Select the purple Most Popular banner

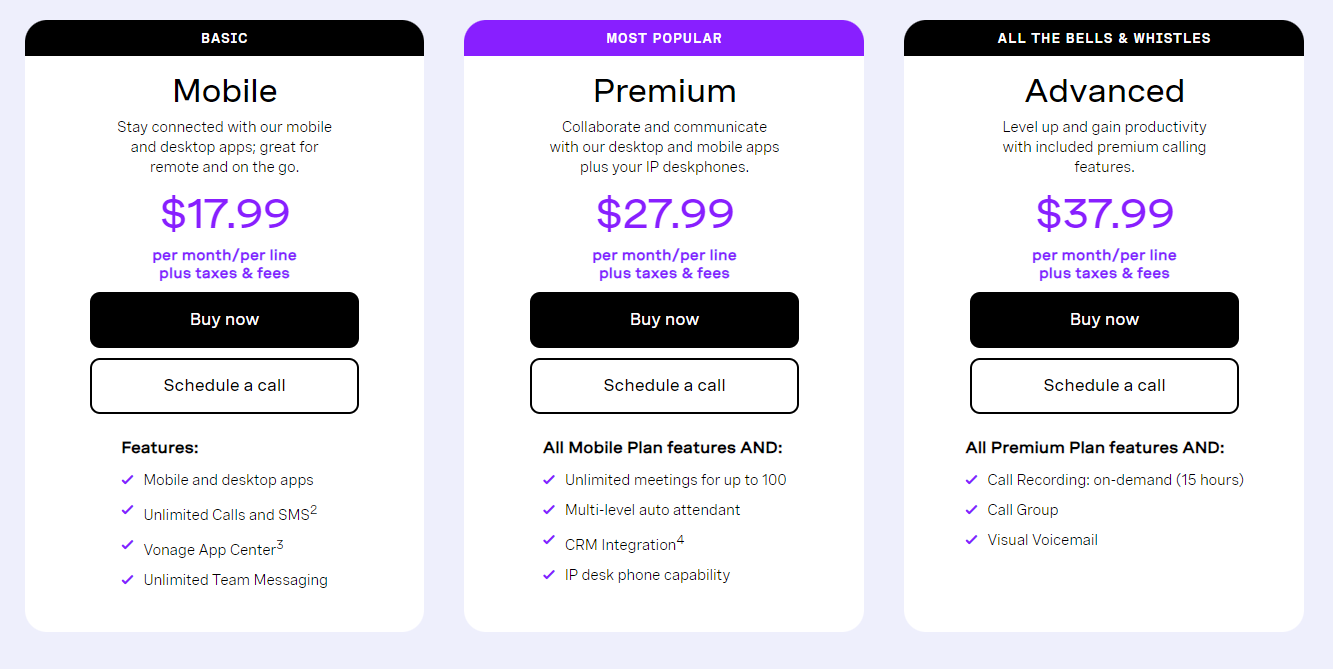(664, 38)
